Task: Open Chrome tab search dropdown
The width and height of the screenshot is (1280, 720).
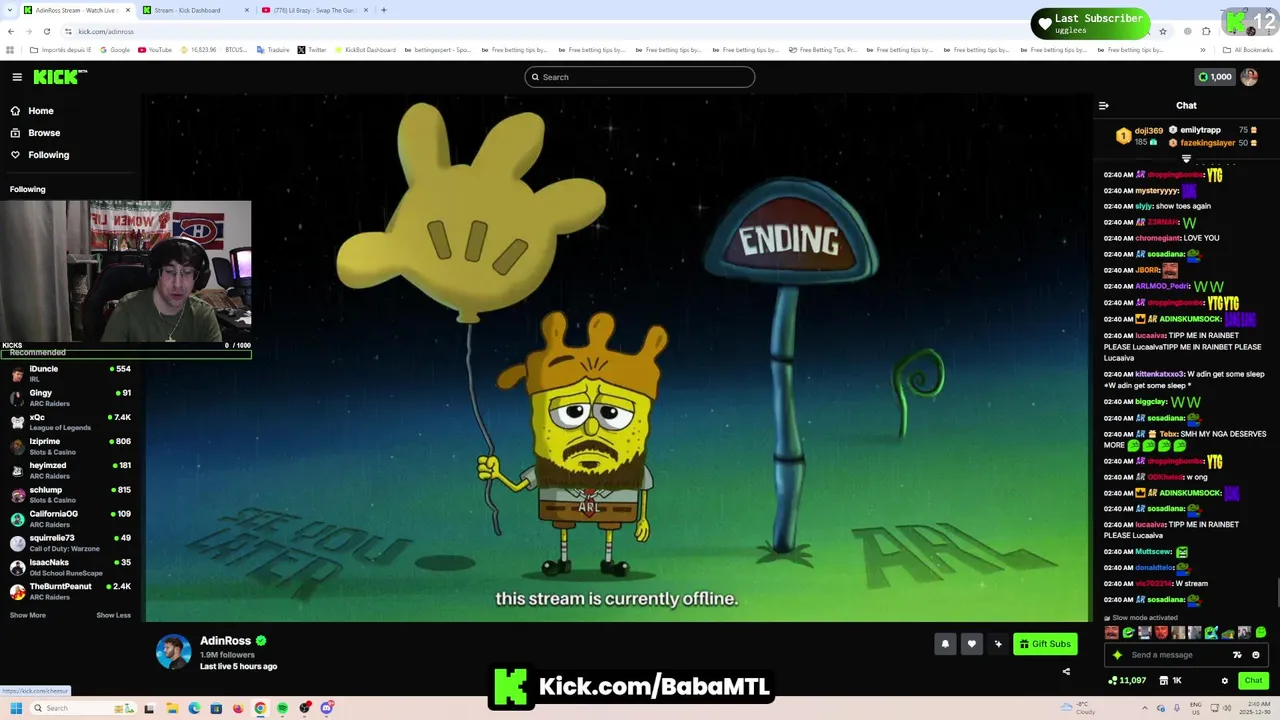Action: tap(10, 10)
